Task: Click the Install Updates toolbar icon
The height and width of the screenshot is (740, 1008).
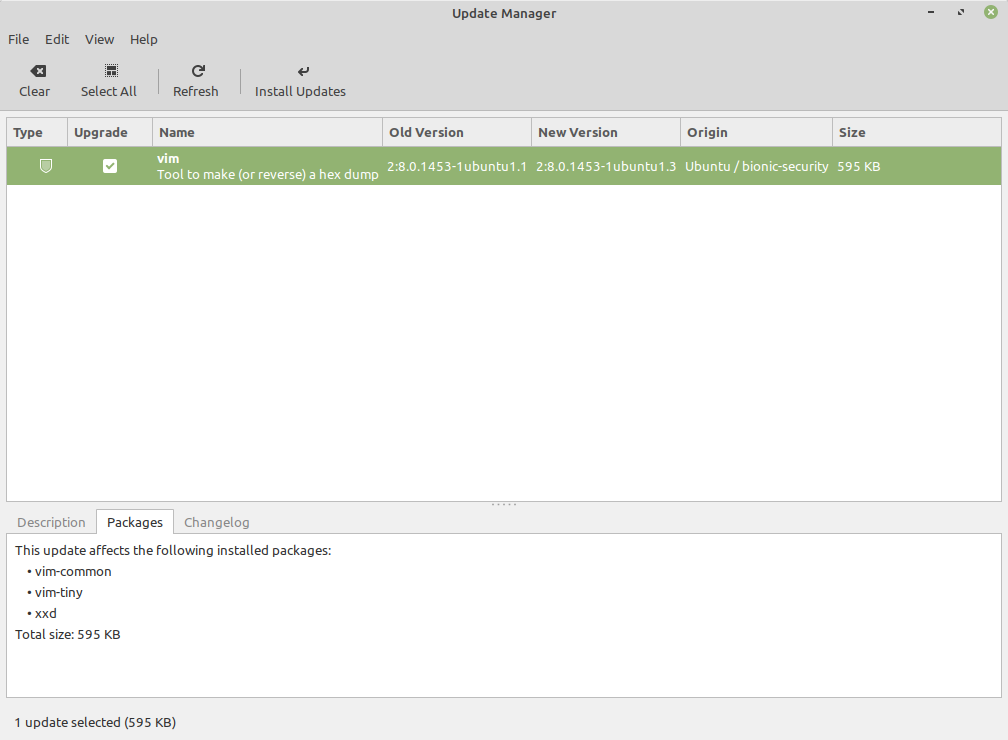Action: pos(303,71)
